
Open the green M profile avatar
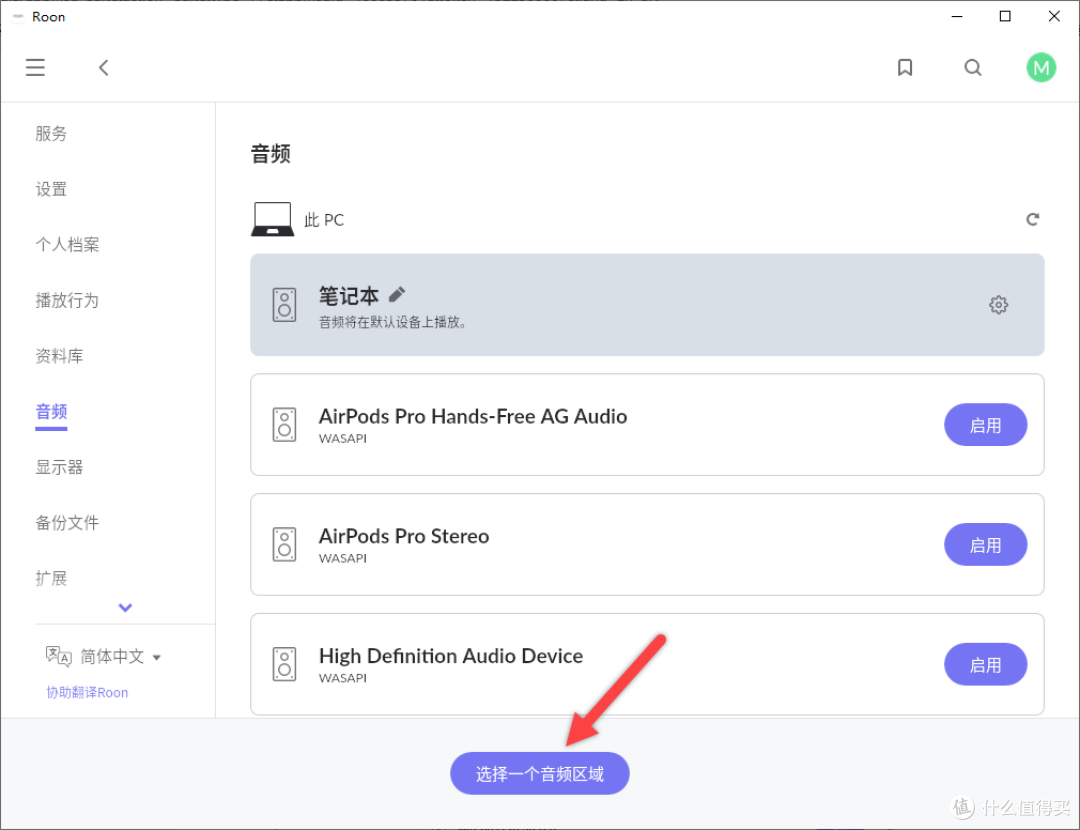click(x=1041, y=68)
